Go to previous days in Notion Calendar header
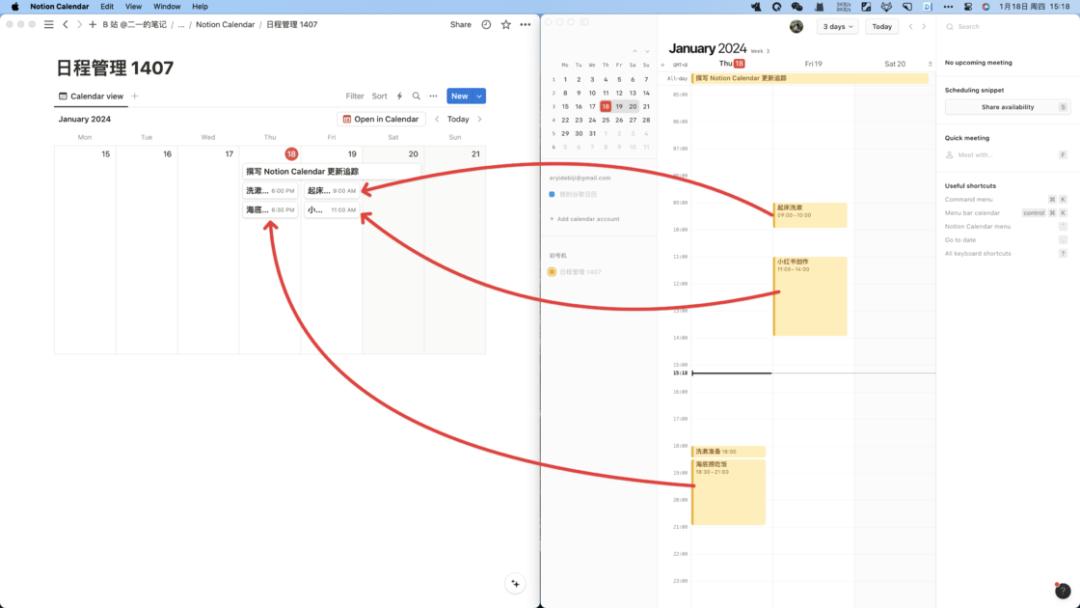Viewport: 1080px width, 608px height. pos(911,27)
